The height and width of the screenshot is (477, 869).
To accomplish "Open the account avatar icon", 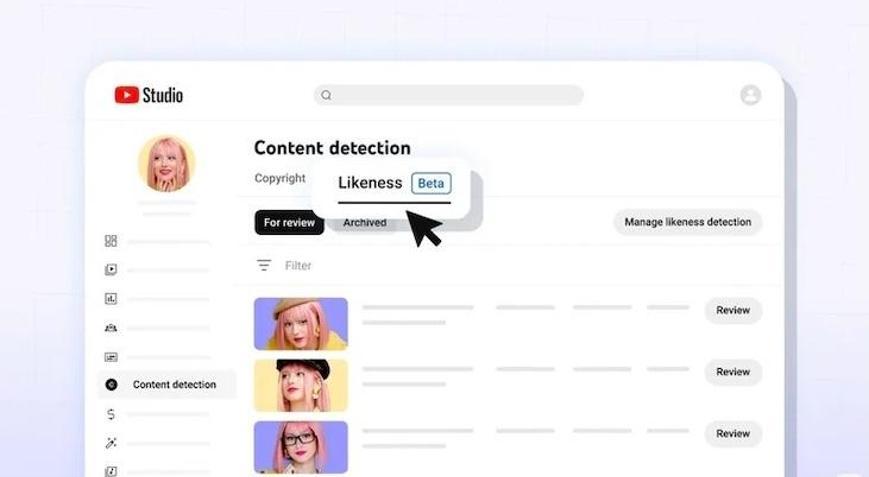I will pyautogui.click(x=750, y=95).
